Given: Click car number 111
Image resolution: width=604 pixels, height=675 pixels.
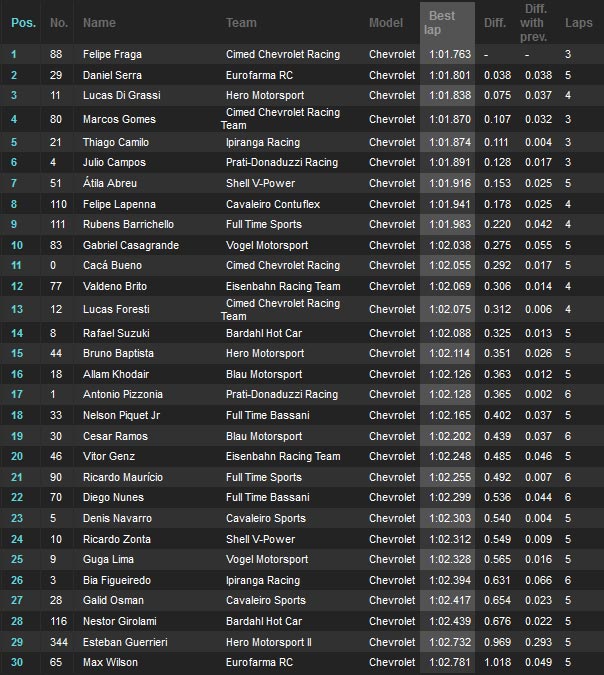Looking at the screenshot, I should click(x=58, y=224).
